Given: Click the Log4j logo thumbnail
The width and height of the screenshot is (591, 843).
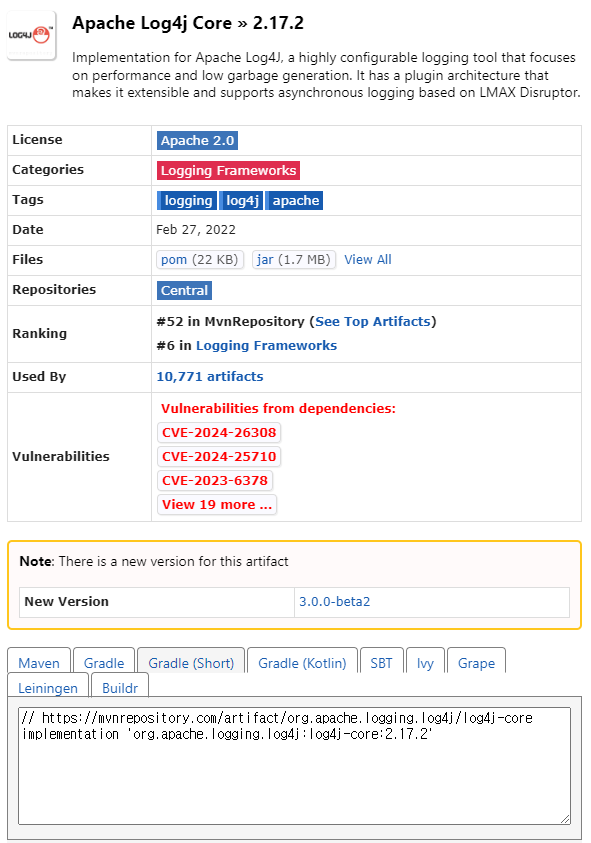Looking at the screenshot, I should click(x=31, y=35).
